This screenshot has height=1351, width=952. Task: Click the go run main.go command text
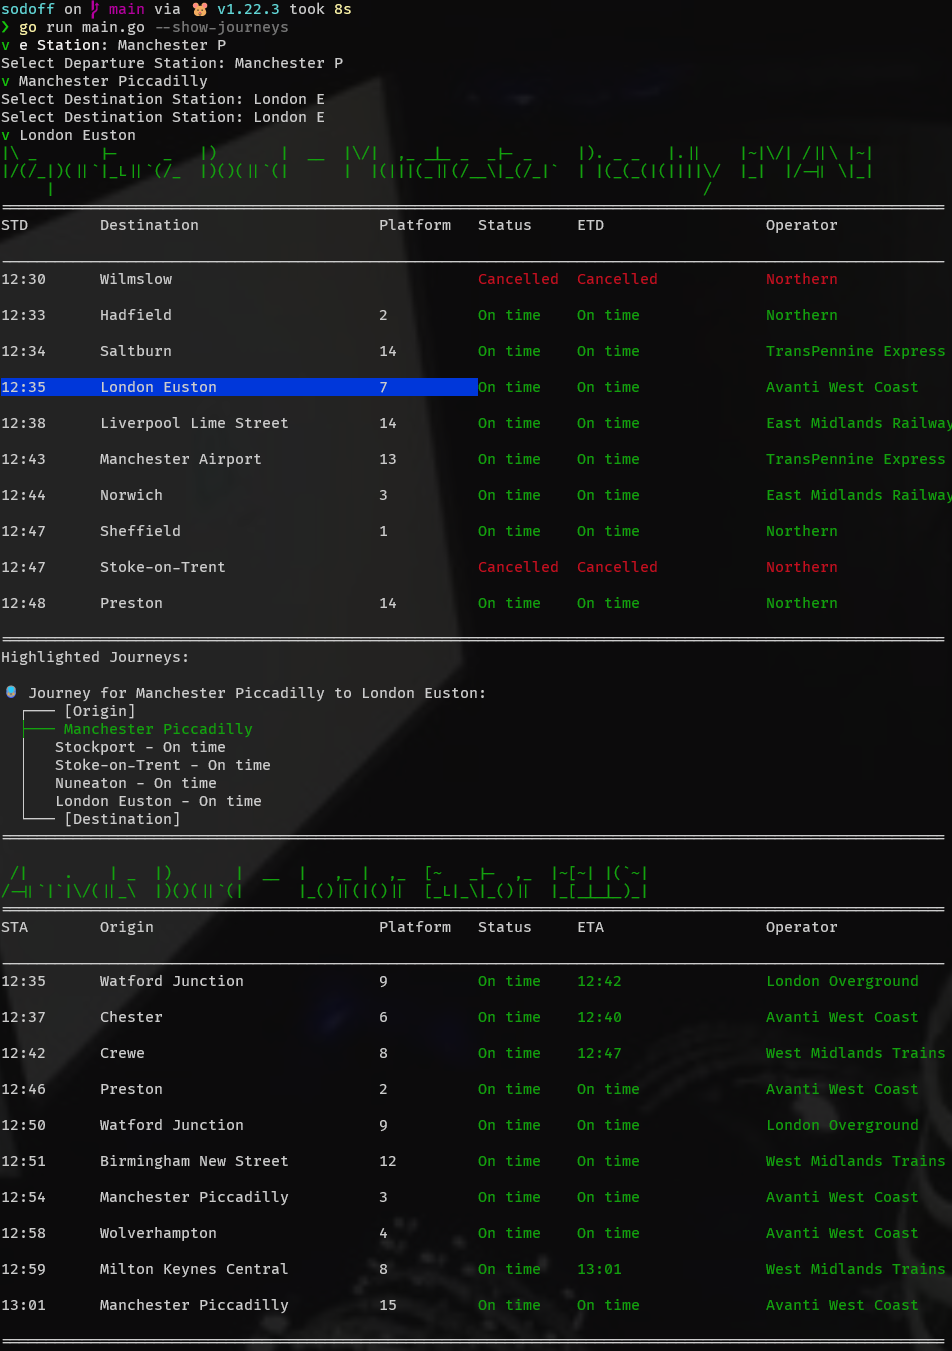[x=82, y=27]
